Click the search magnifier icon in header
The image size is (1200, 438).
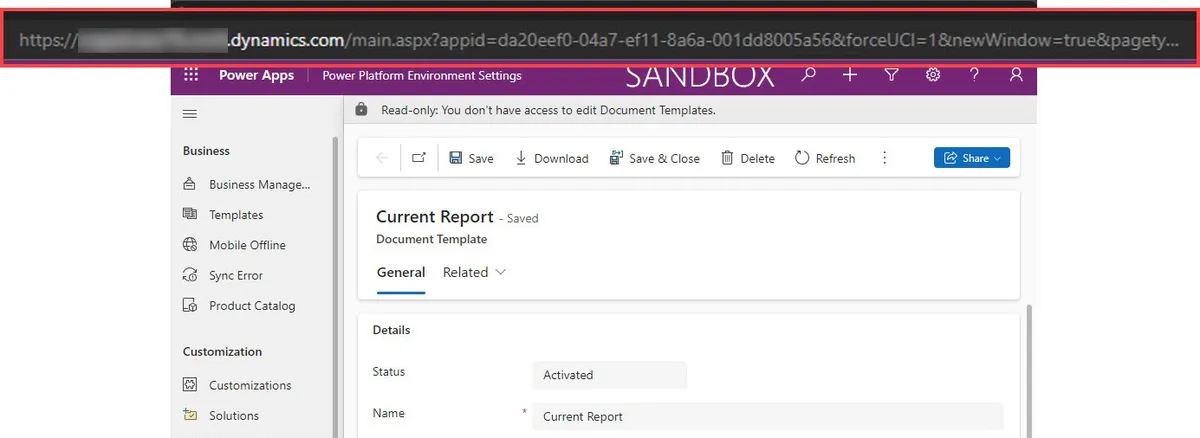click(x=809, y=75)
